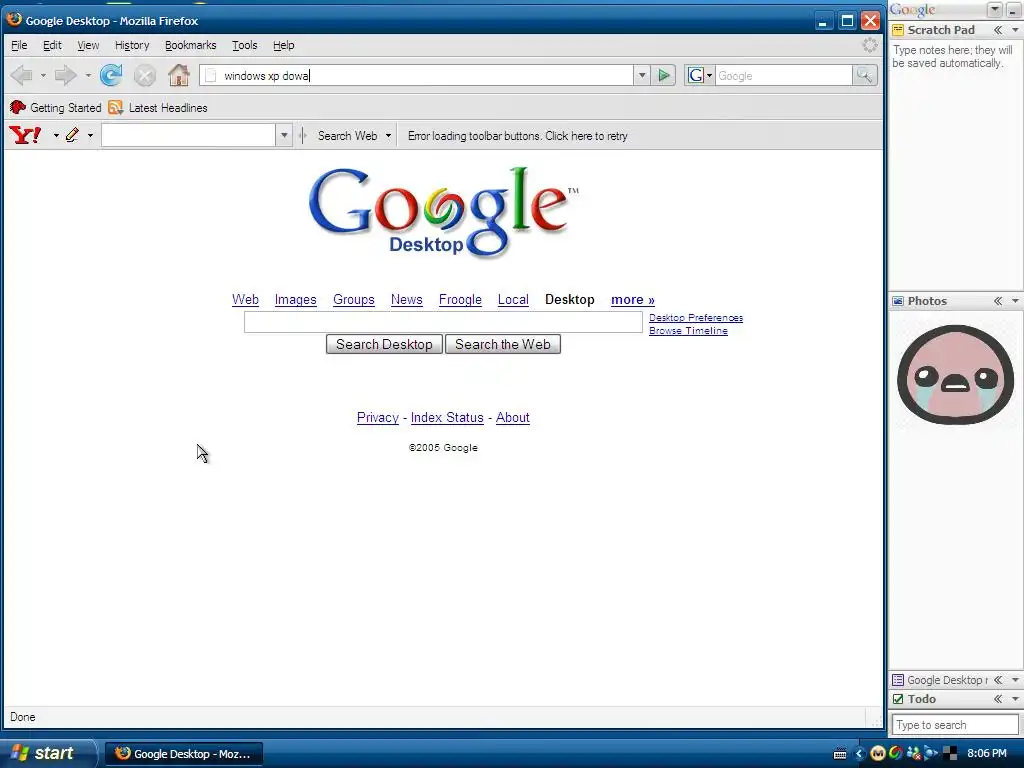Open the History menu
The image size is (1024, 768).
pos(132,45)
